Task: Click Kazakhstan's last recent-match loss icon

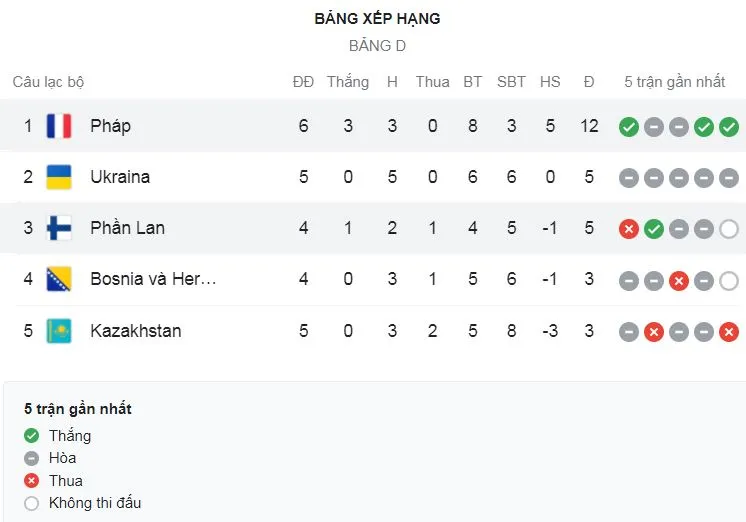Action: point(729,331)
